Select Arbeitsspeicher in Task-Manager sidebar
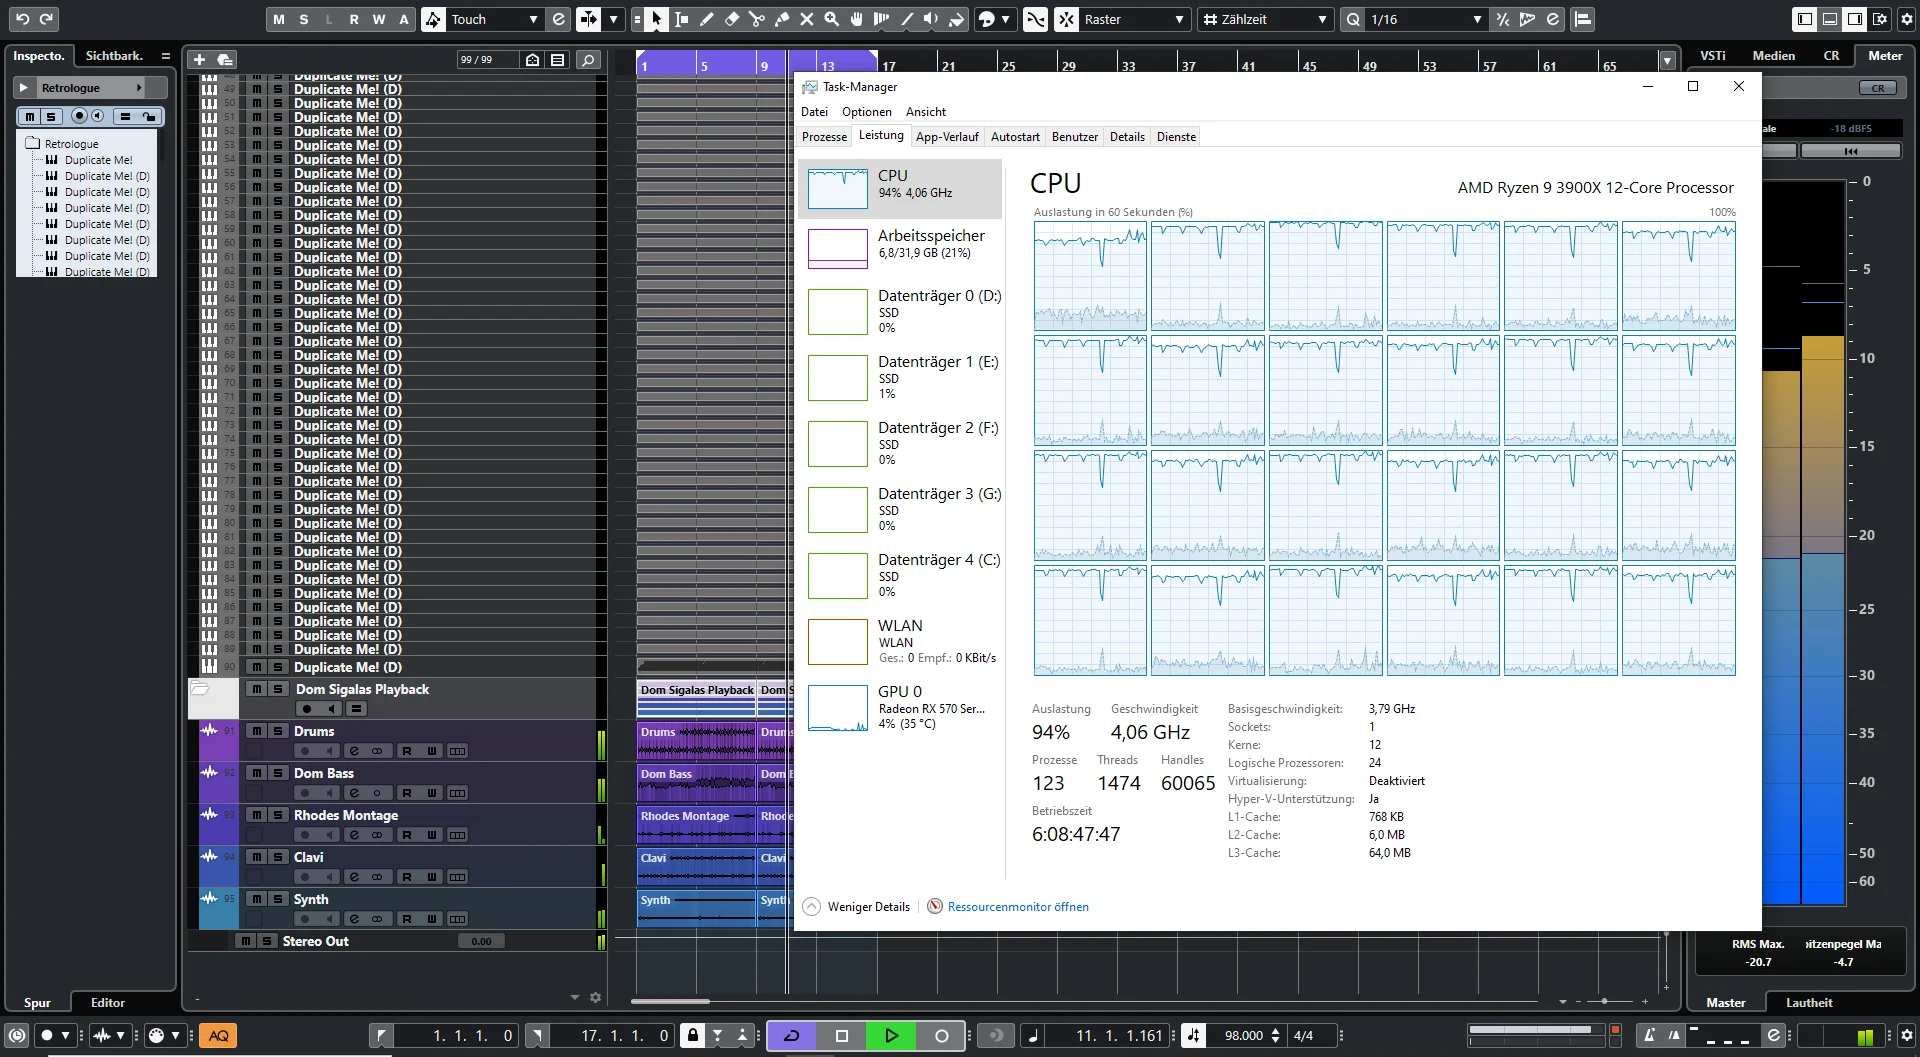Viewport: 1920px width, 1057px height. click(900, 247)
